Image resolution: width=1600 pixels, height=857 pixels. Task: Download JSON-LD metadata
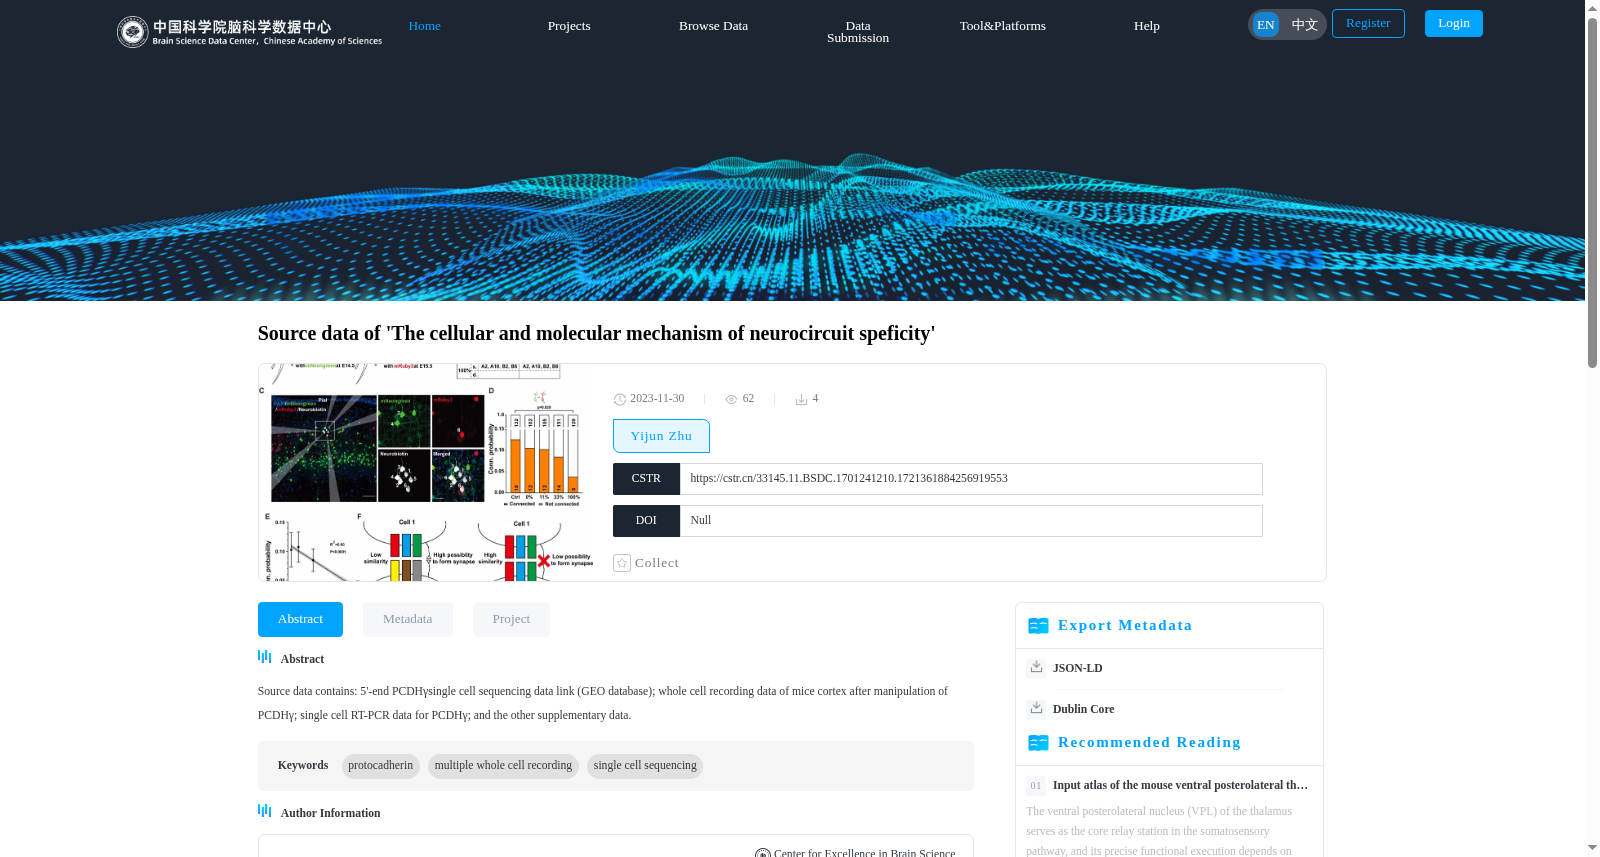pos(1078,668)
